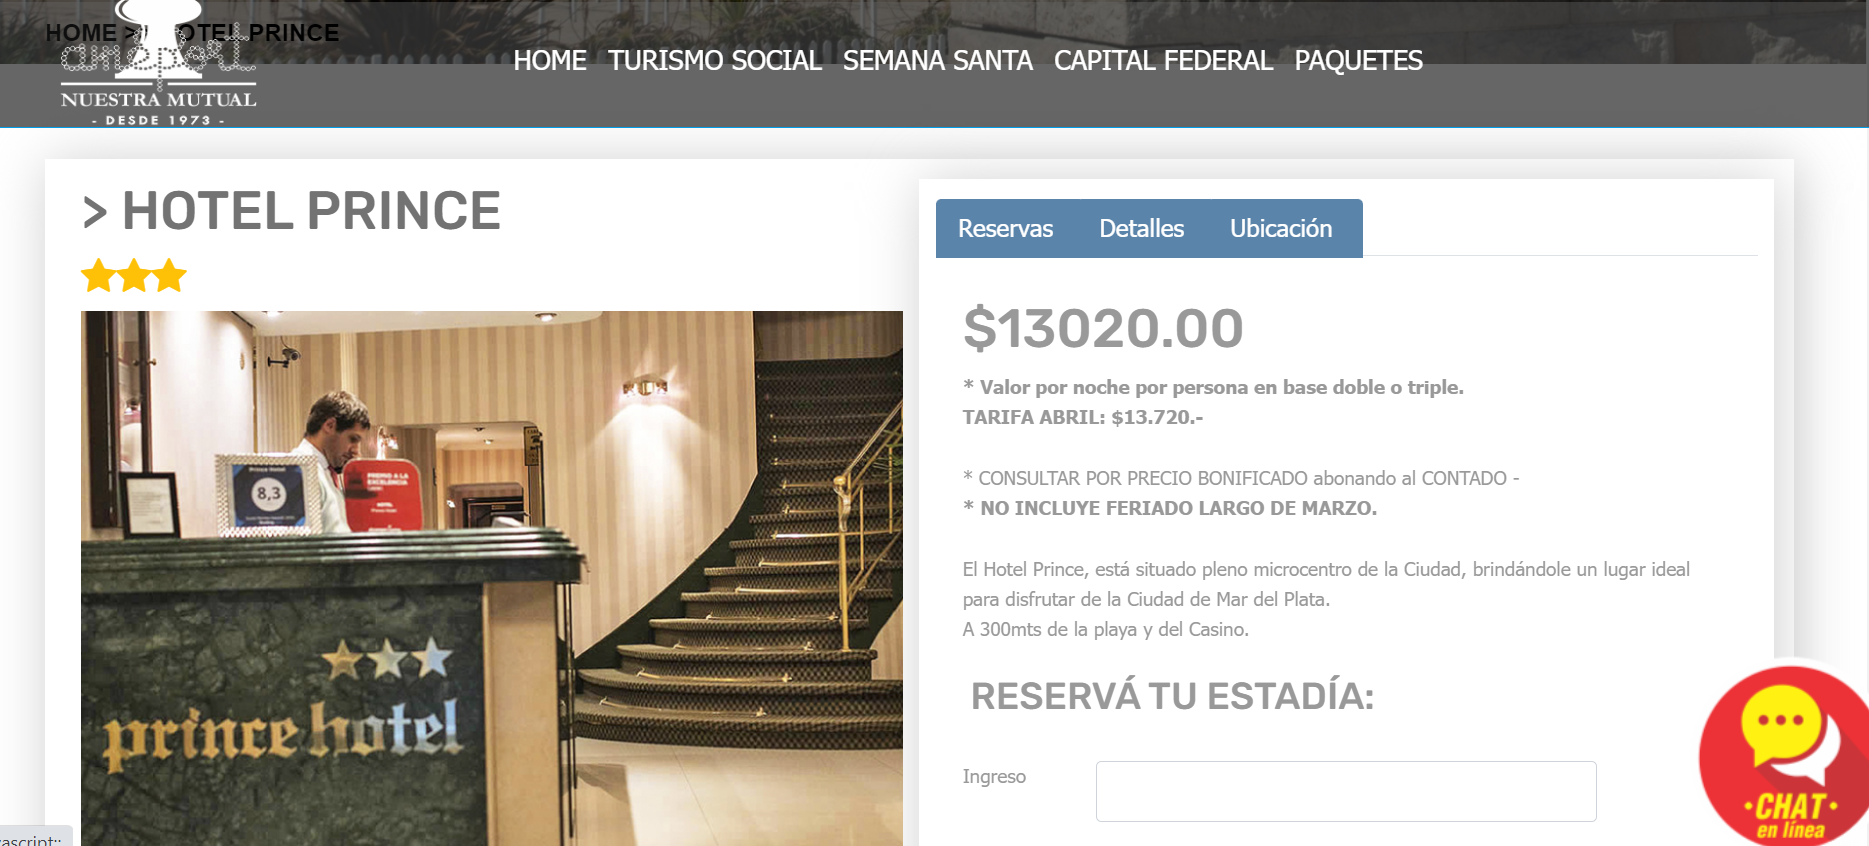This screenshot has height=846, width=1869.
Task: Click the first yellow rating star
Action: 98,275
